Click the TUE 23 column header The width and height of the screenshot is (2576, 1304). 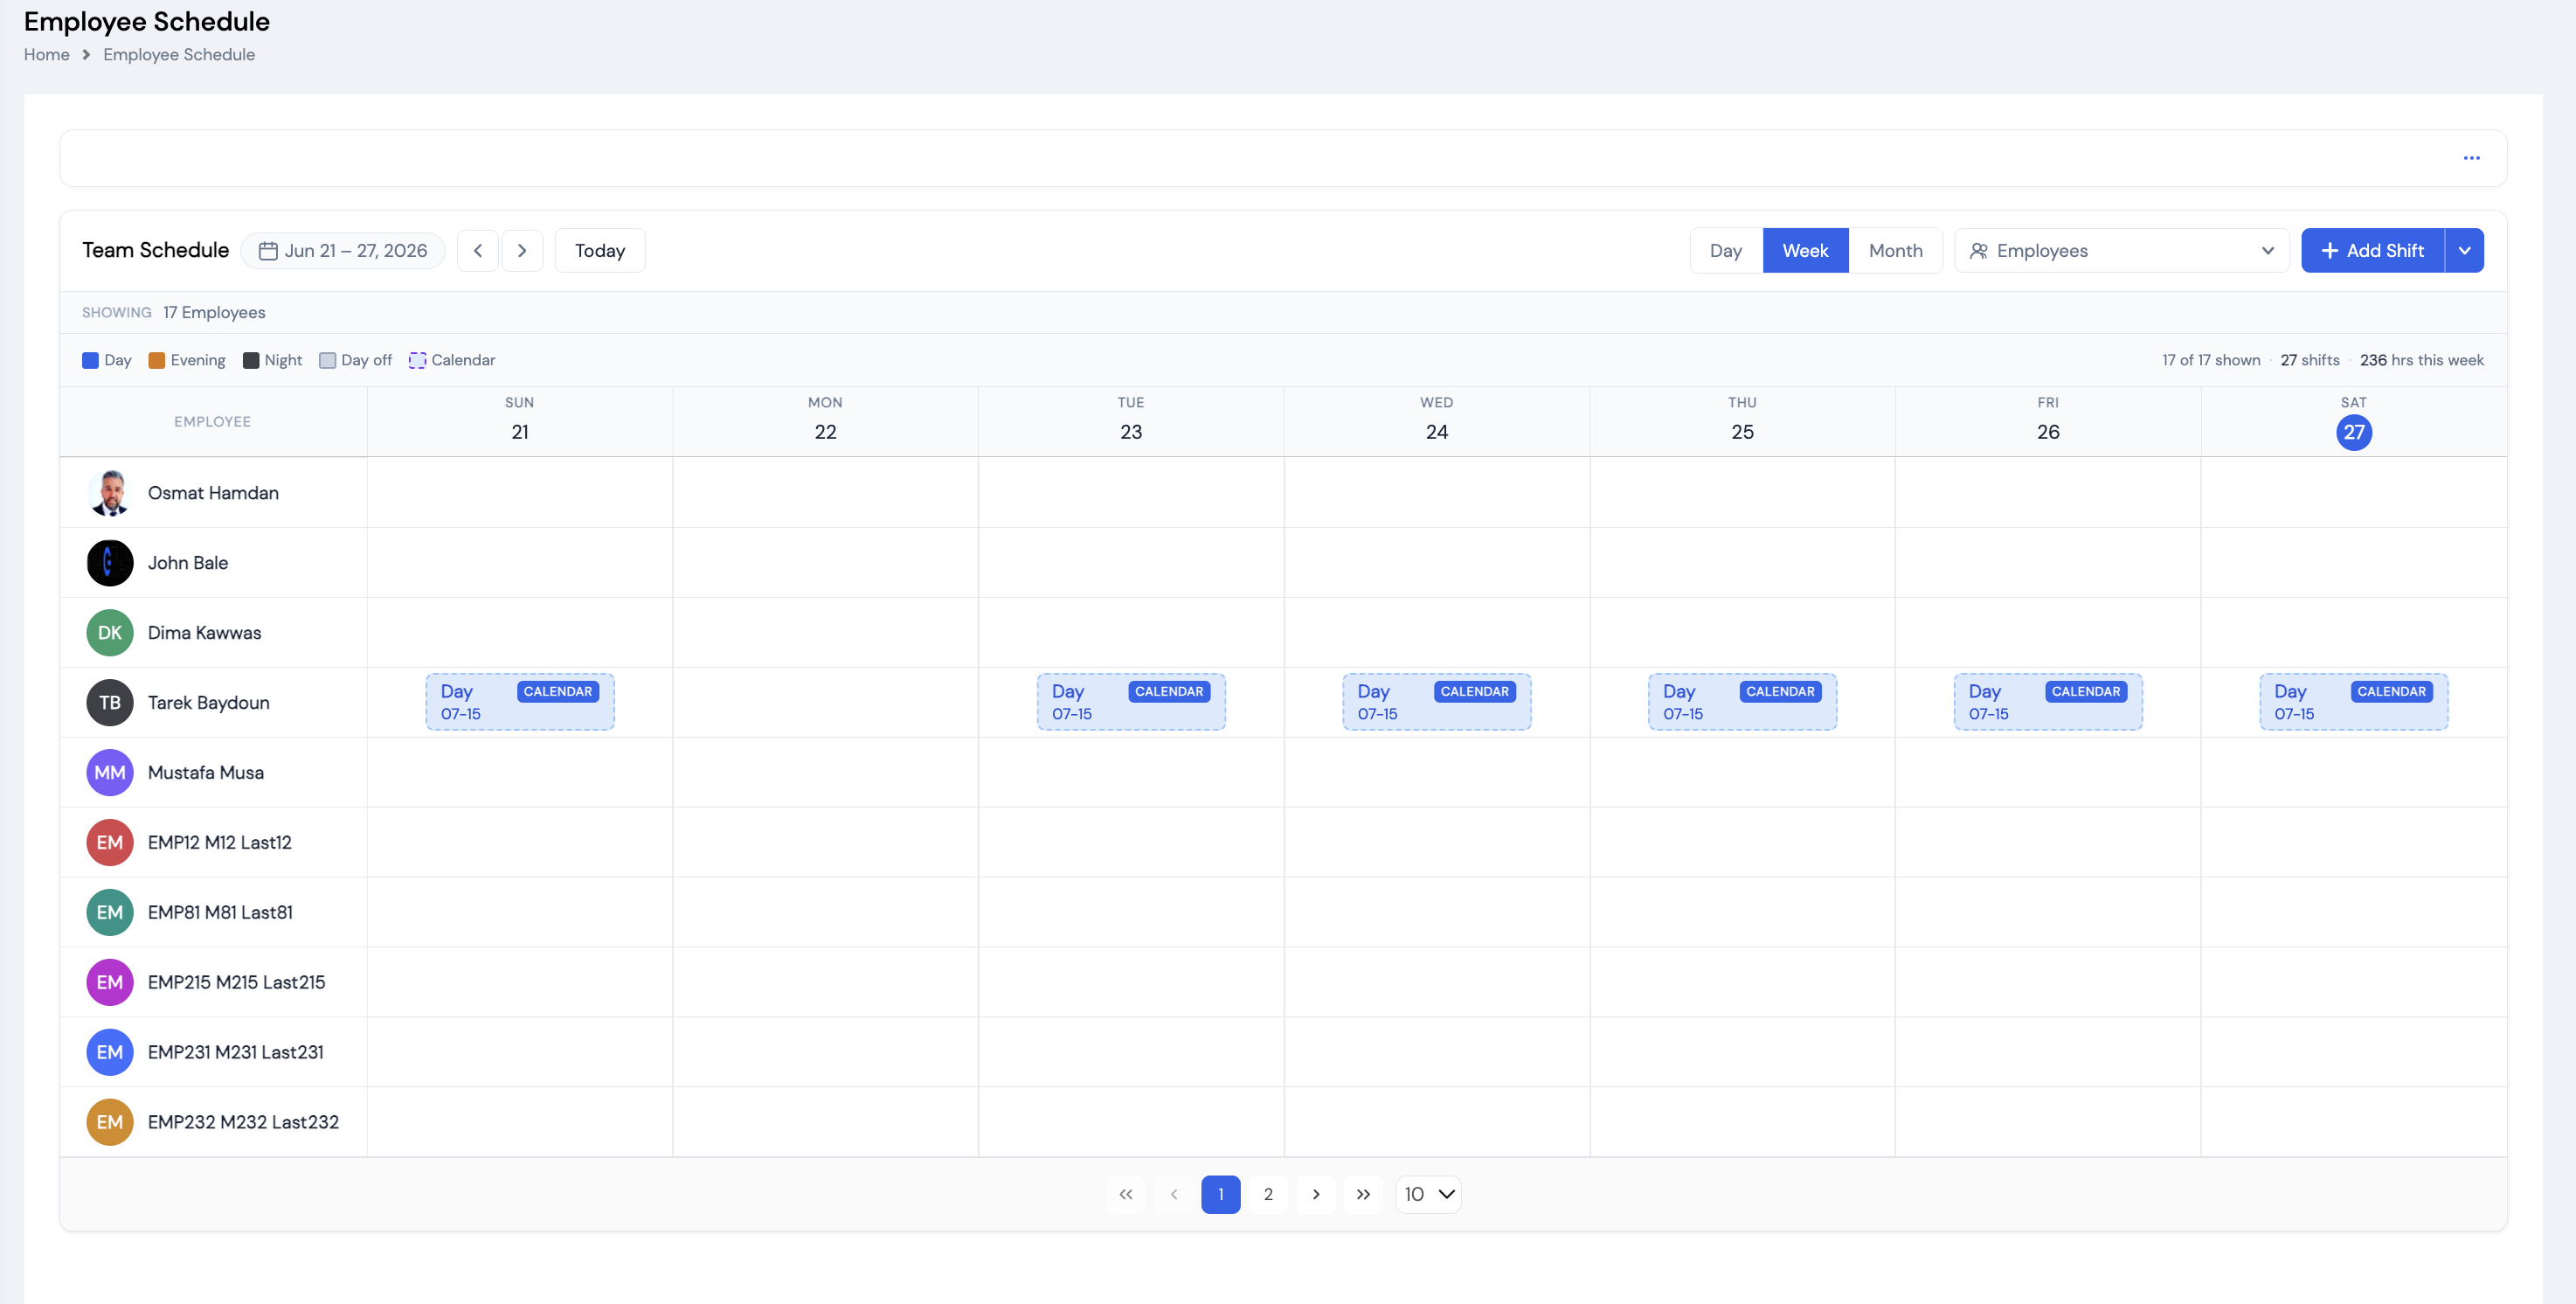(1131, 422)
